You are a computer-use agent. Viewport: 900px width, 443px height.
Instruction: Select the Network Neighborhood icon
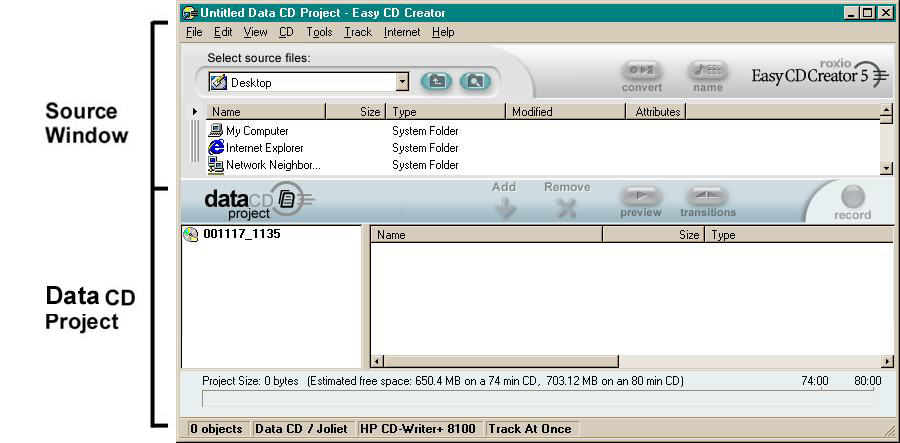[216, 165]
